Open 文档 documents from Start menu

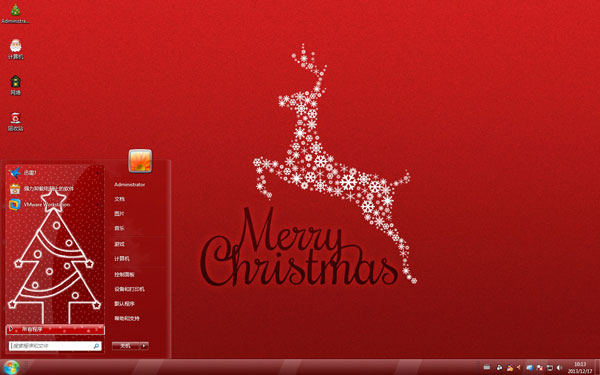point(119,199)
